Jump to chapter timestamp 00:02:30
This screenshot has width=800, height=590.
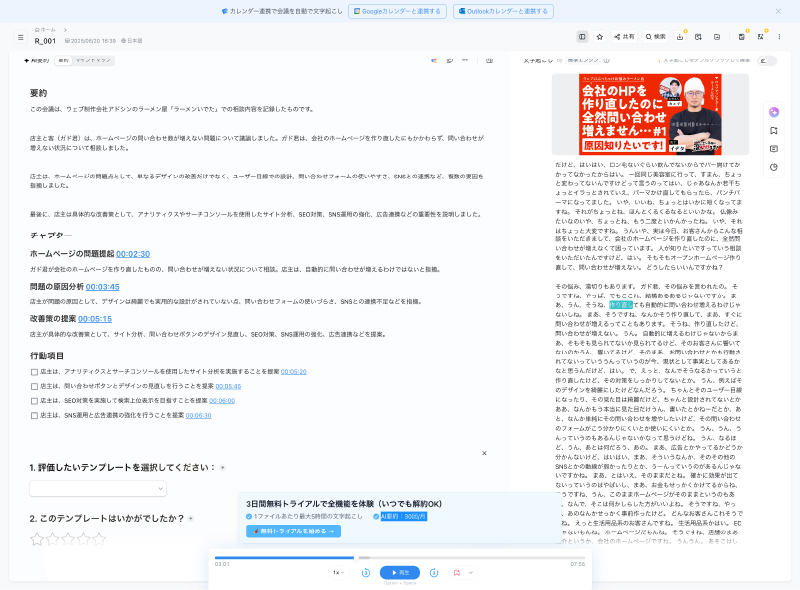(133, 254)
